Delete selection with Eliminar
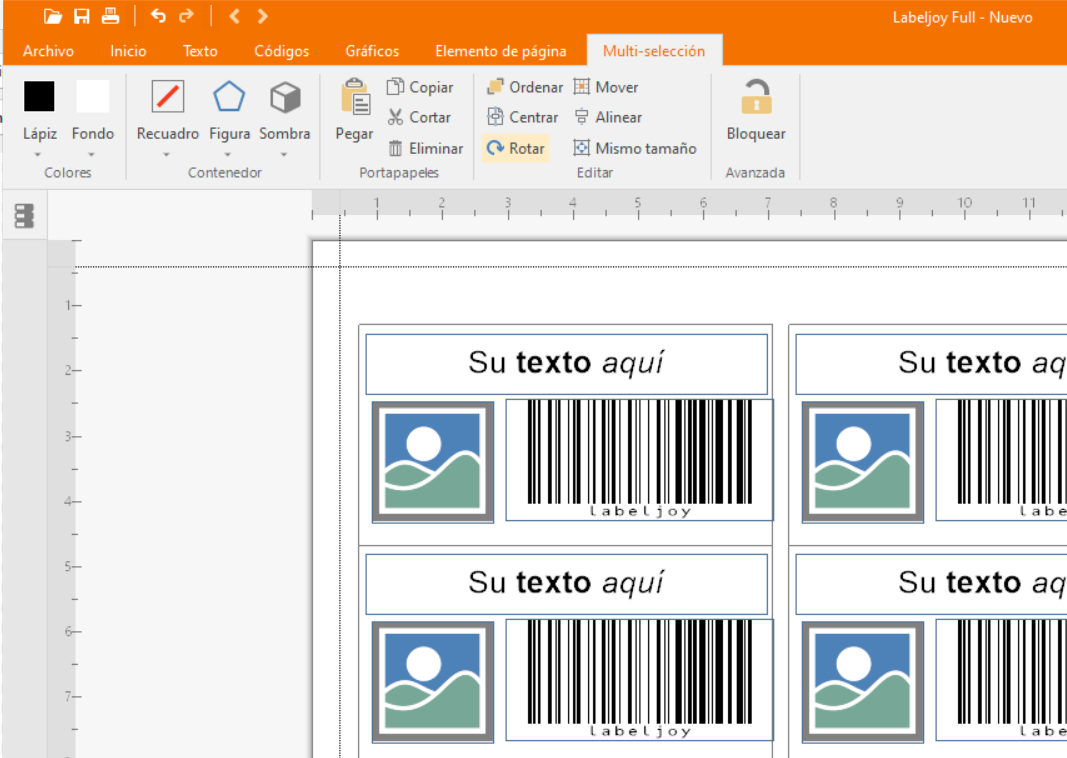 pos(425,148)
